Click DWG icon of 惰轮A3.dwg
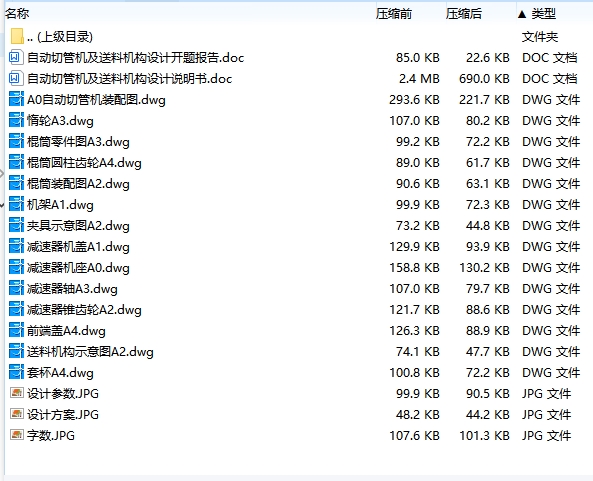Viewport: 593px width, 481px height. pyautogui.click(x=16, y=121)
